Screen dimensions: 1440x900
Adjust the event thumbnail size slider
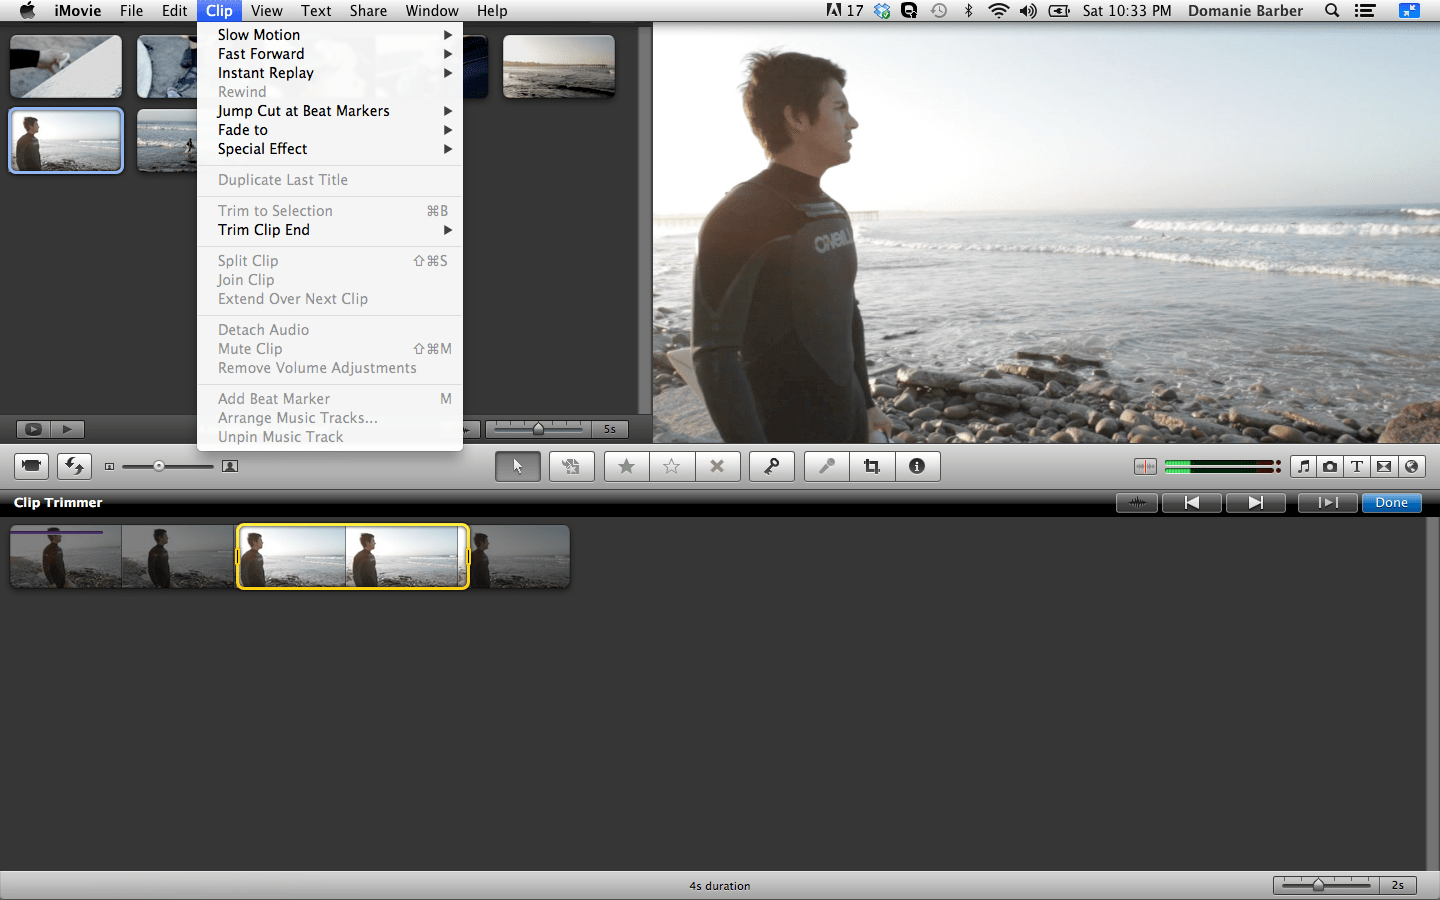pyautogui.click(x=160, y=466)
